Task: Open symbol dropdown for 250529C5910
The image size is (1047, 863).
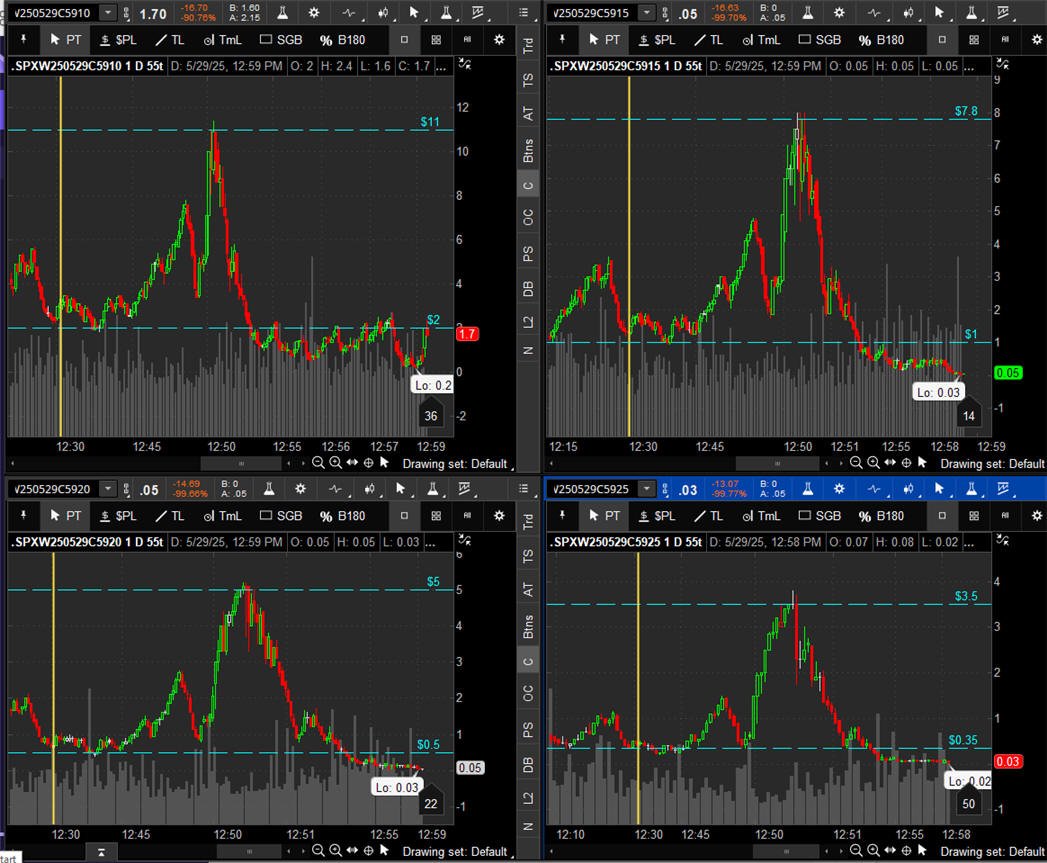Action: tap(108, 13)
